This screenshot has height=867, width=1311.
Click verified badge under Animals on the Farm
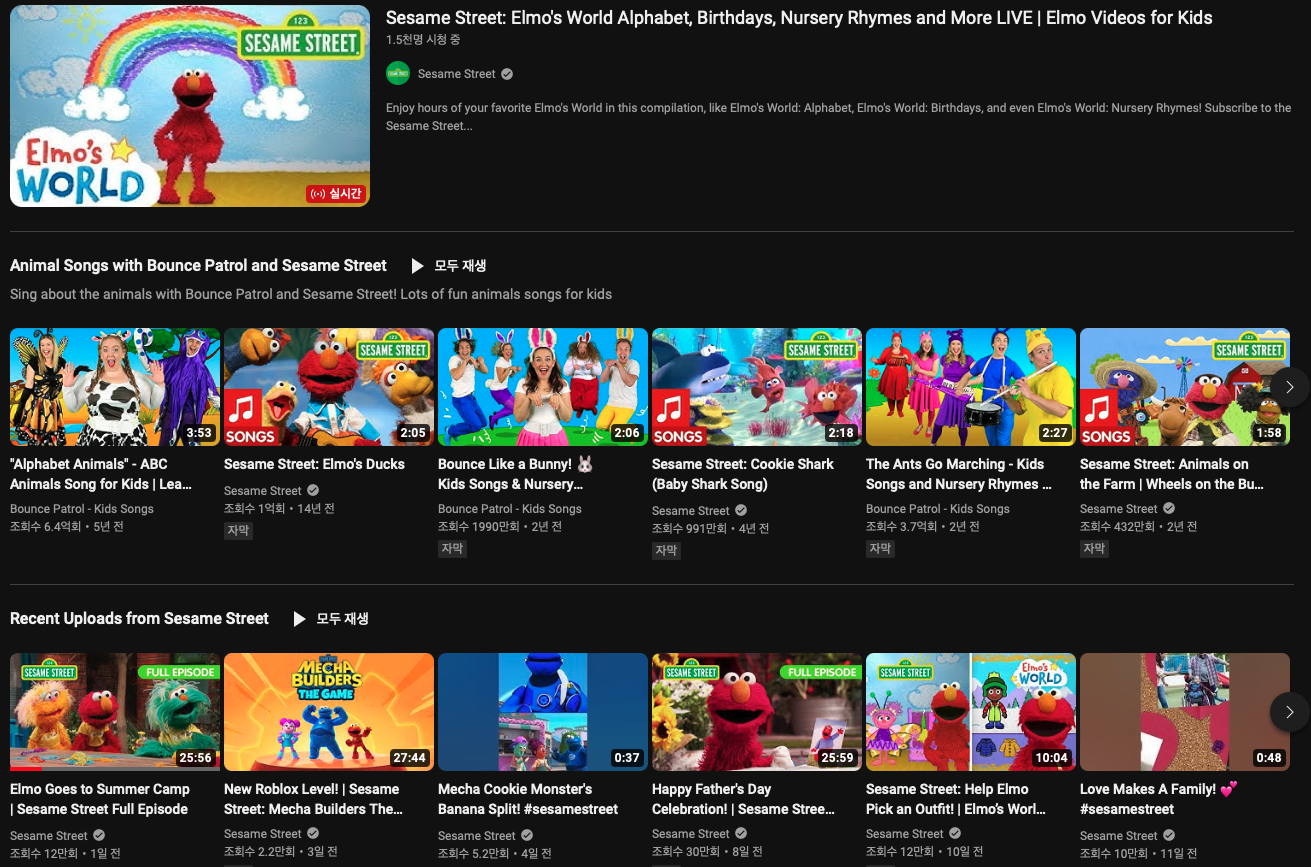tap(1169, 509)
